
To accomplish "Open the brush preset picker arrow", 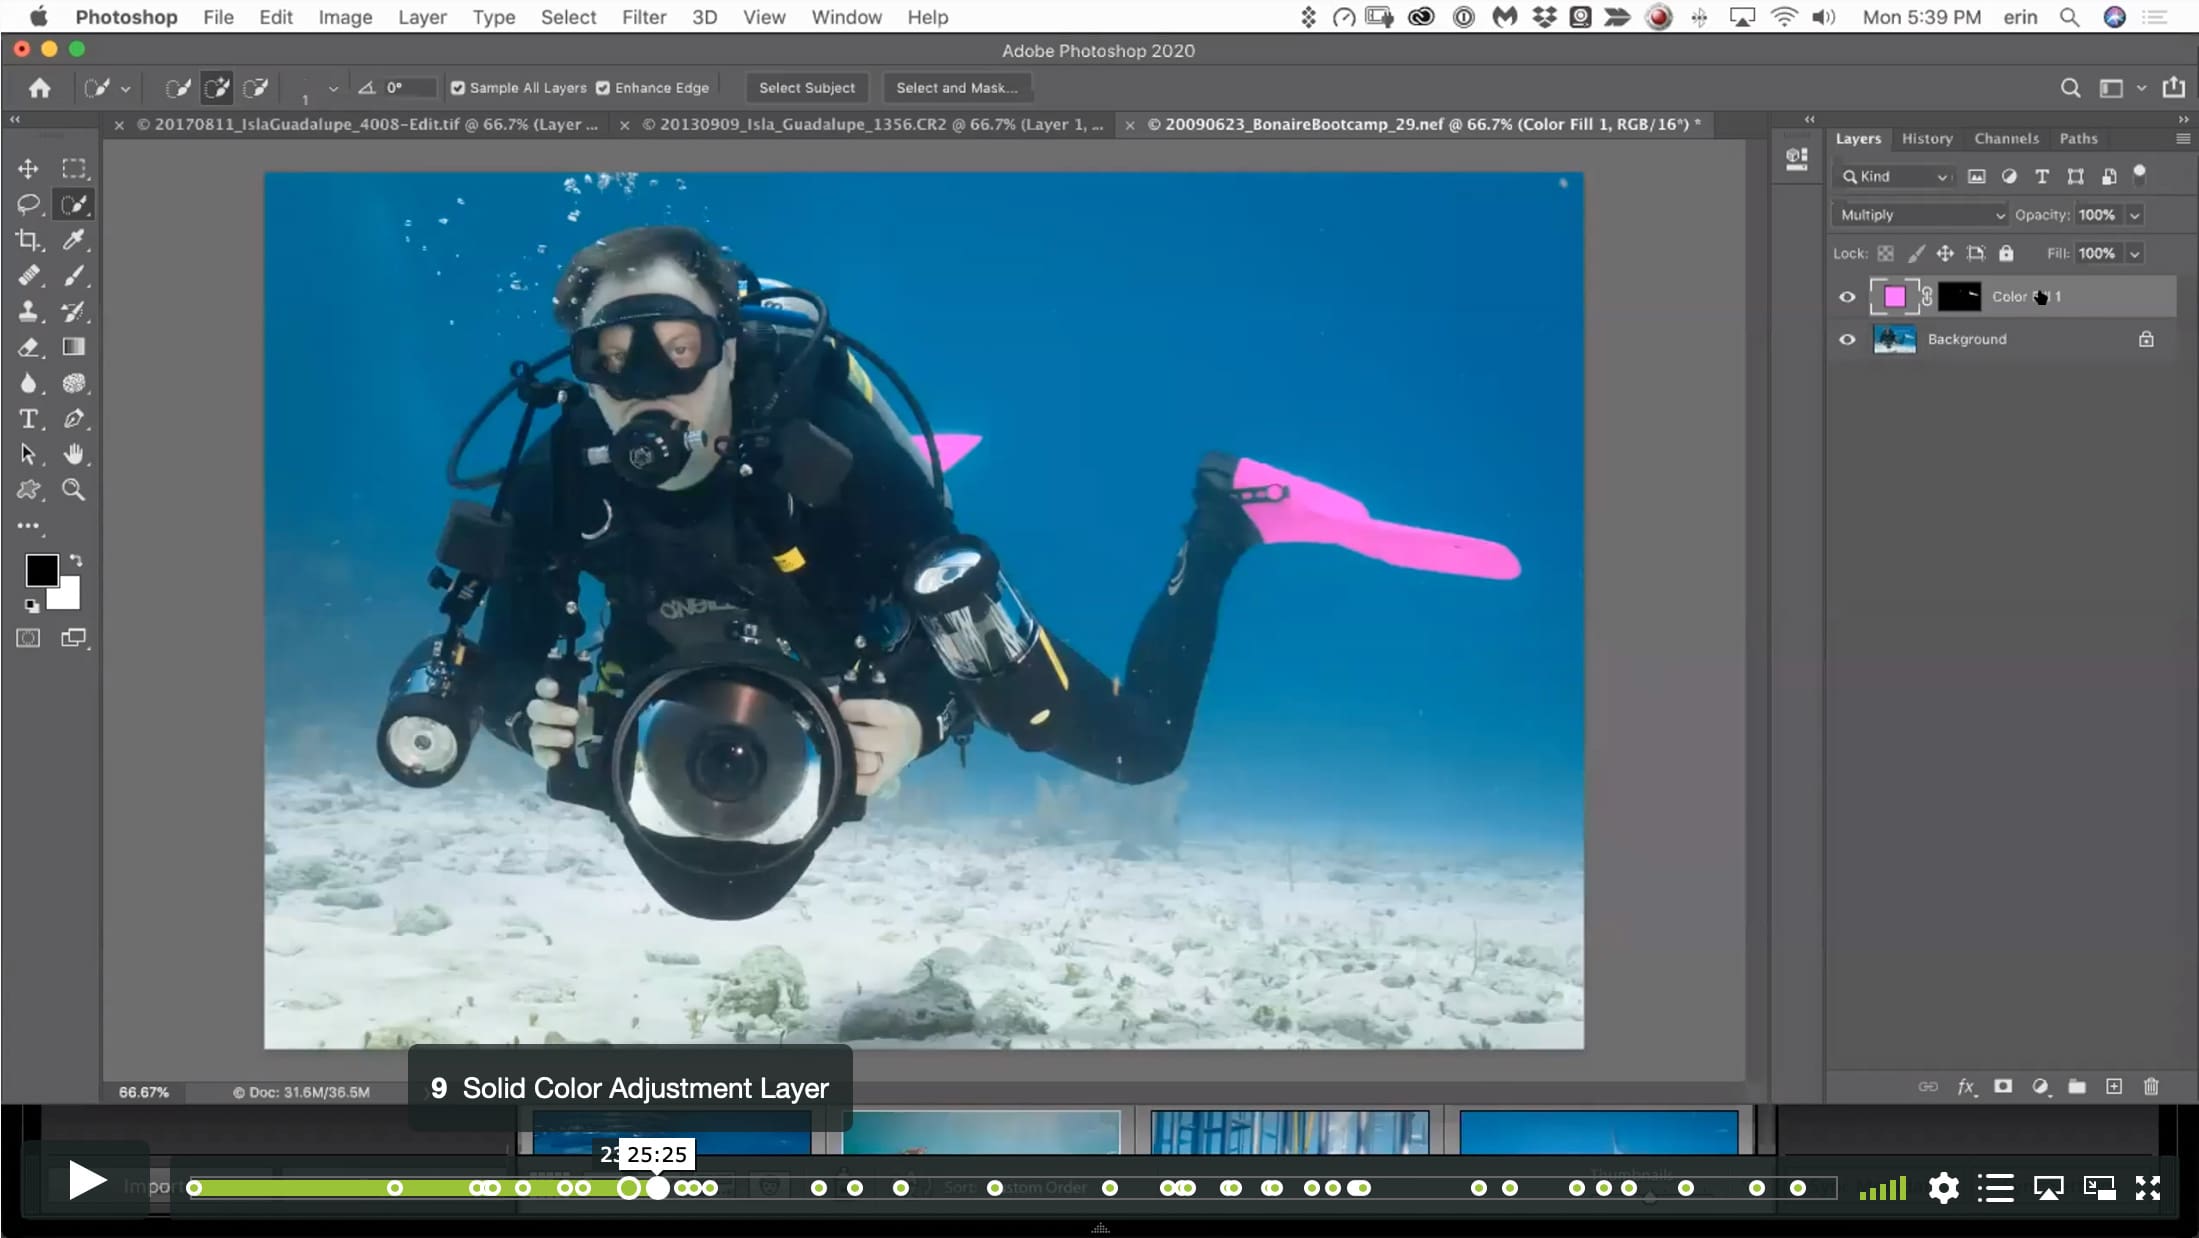I will 333,89.
